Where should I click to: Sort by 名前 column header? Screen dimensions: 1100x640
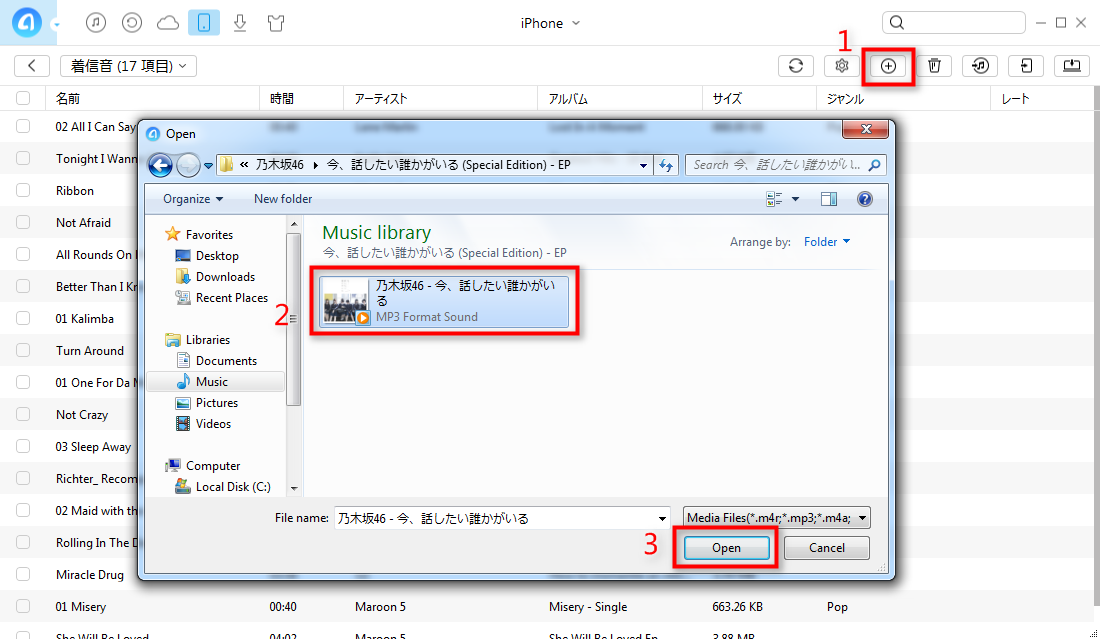[x=68, y=98]
